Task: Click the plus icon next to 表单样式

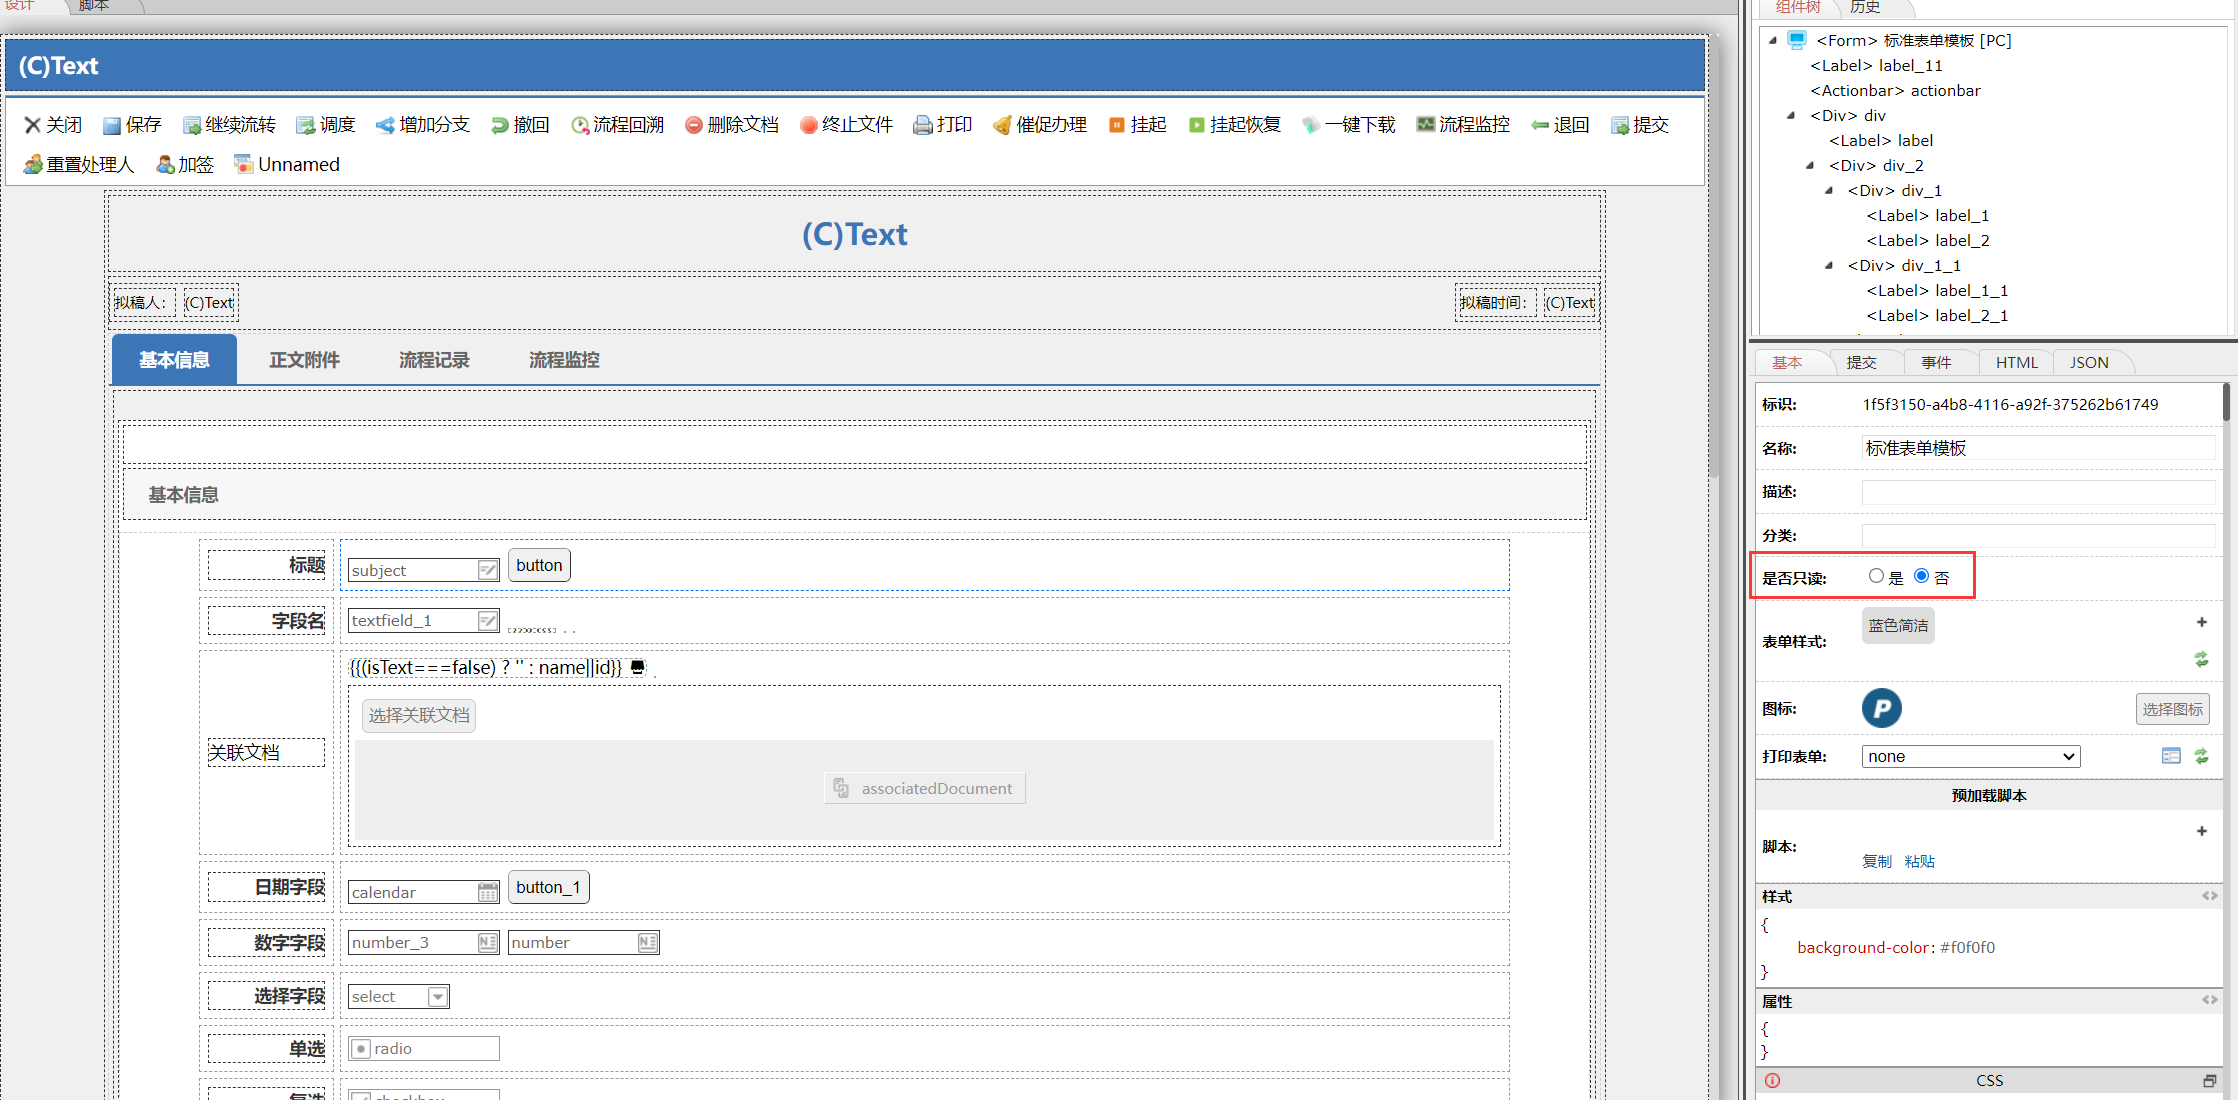Action: tap(2201, 622)
